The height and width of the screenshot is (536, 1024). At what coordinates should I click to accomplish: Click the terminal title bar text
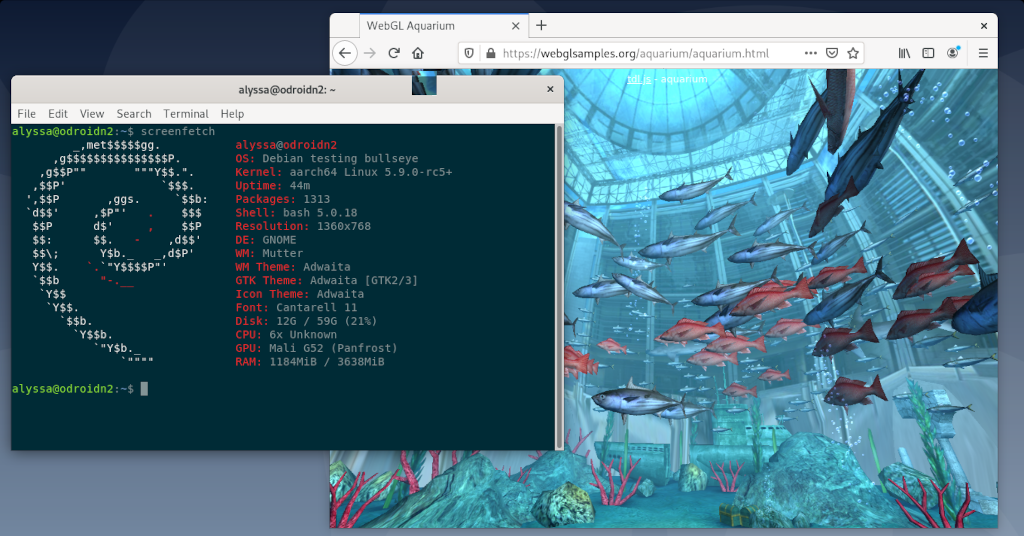(287, 89)
